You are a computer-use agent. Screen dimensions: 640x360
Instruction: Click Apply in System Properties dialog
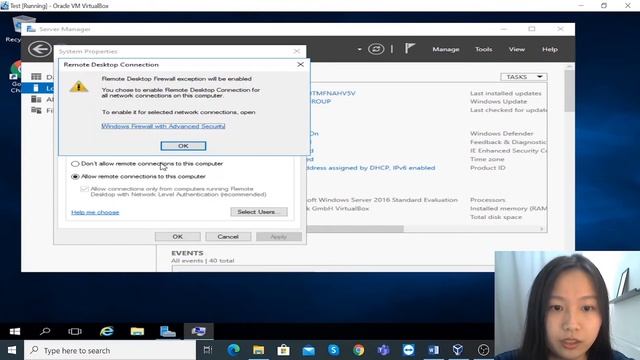279,236
